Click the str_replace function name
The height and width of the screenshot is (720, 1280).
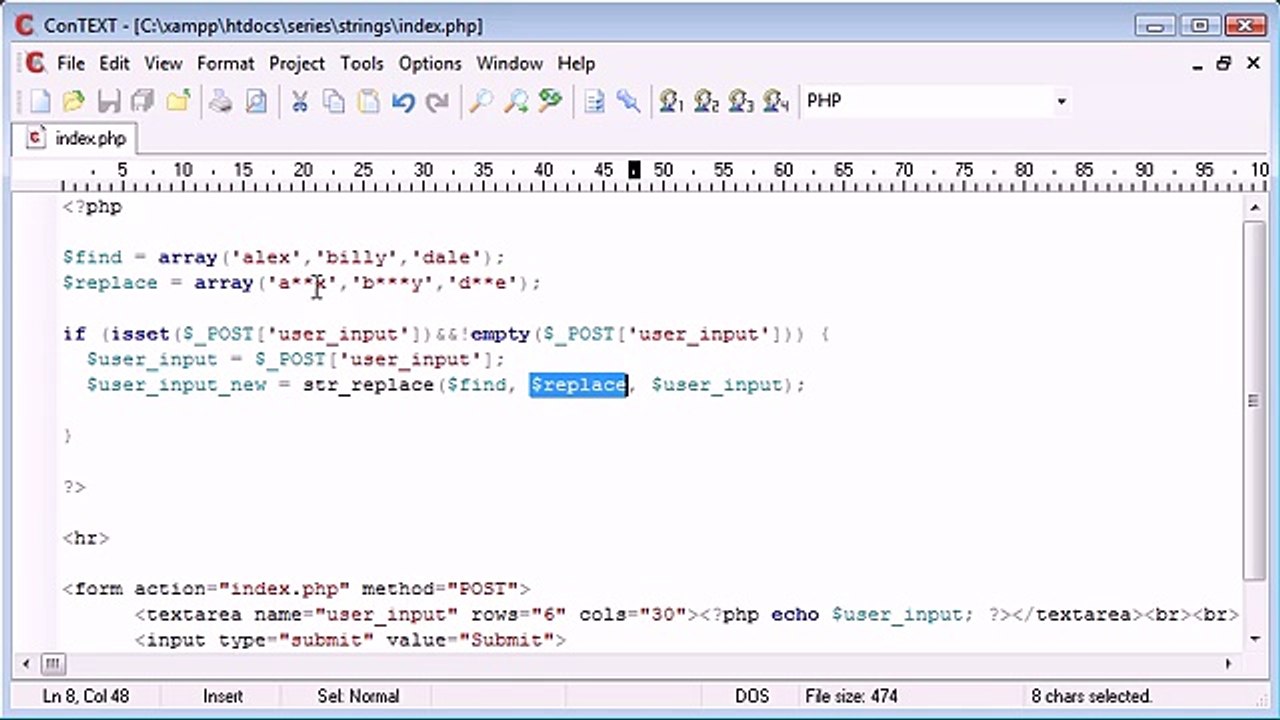(368, 385)
